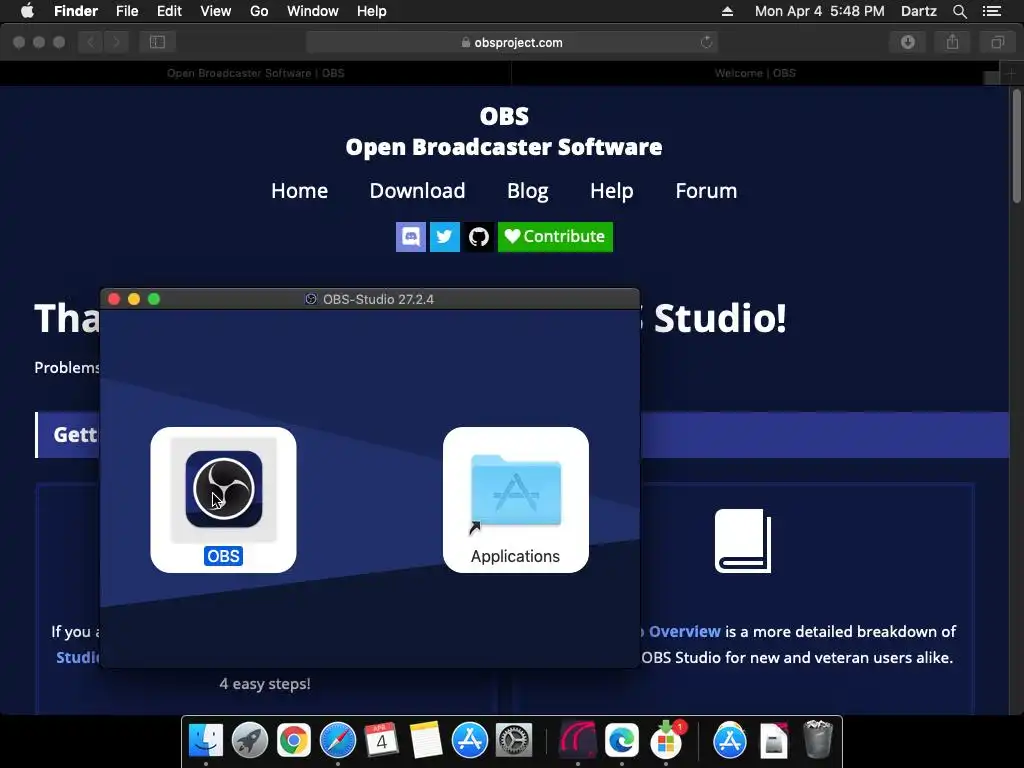Open Finder from the Dock
The height and width of the screenshot is (768, 1024).
206,740
